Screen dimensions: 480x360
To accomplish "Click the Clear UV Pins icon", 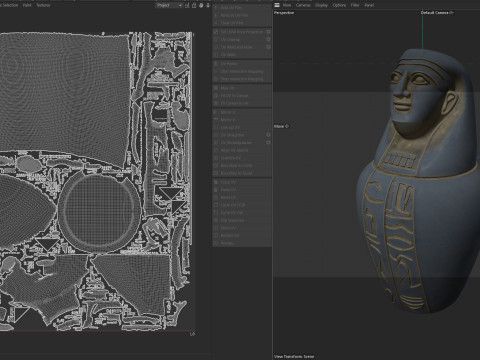I will [x=216, y=23].
